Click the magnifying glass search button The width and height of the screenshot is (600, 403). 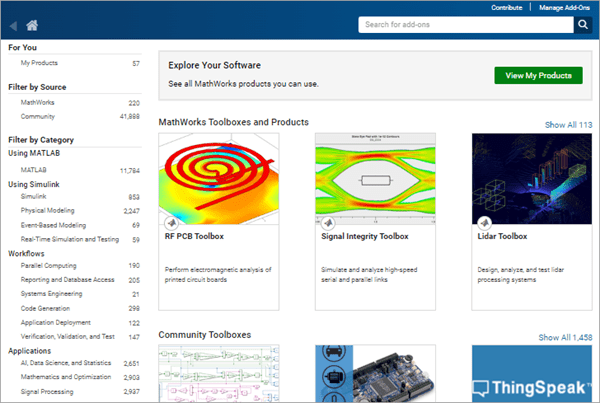[x=583, y=24]
